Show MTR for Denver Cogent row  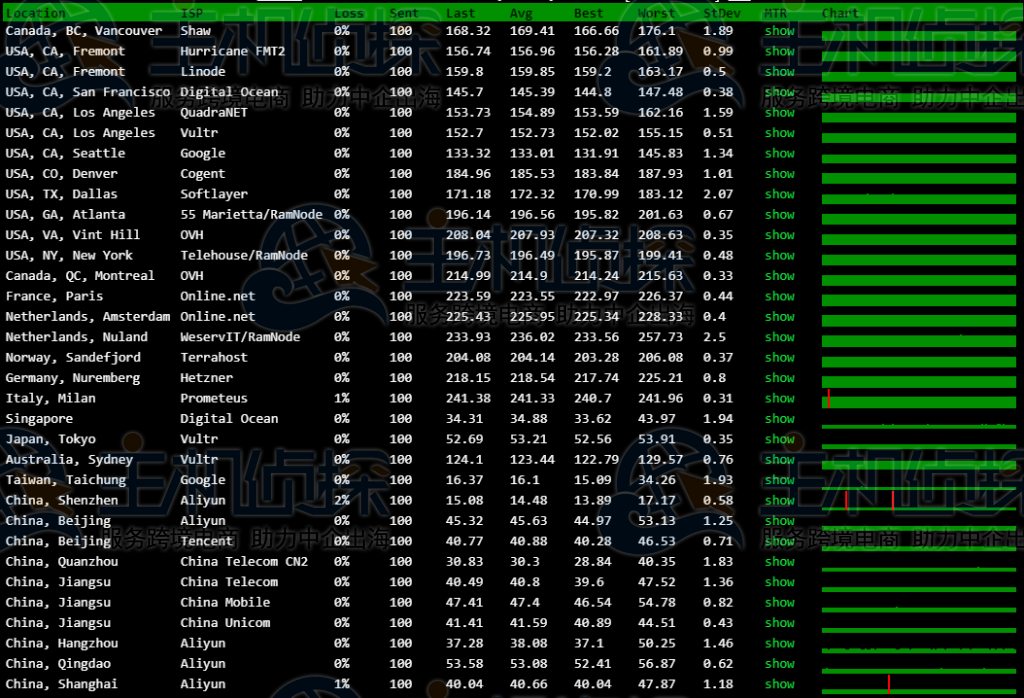pyautogui.click(x=780, y=174)
